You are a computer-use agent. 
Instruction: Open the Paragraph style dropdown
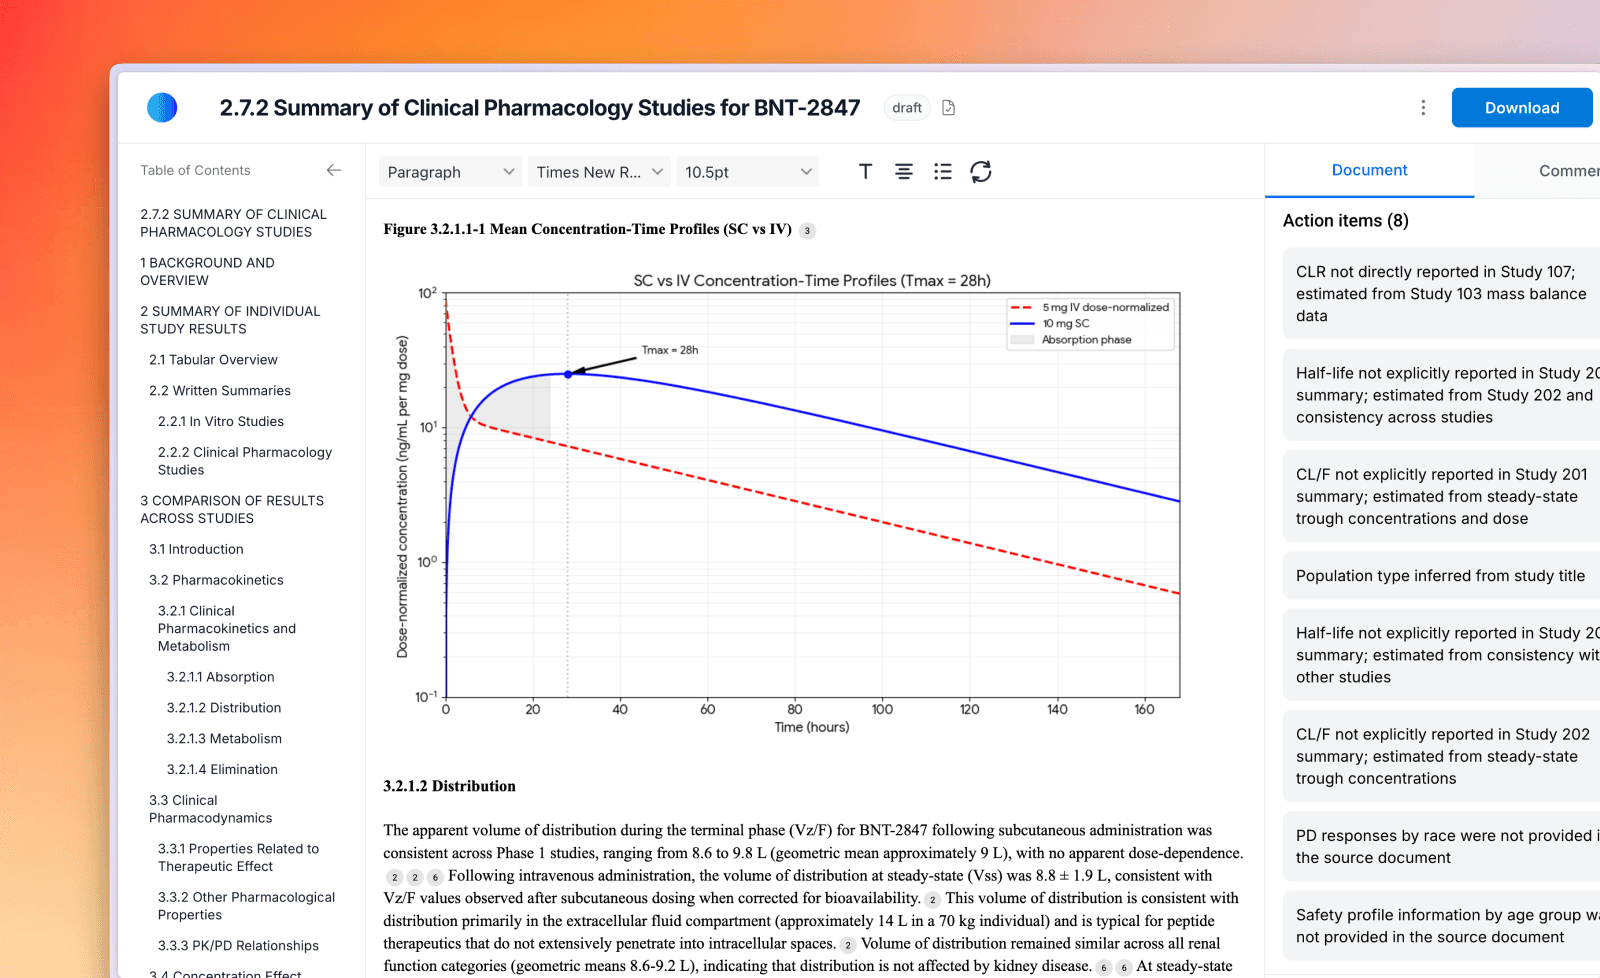tap(450, 172)
